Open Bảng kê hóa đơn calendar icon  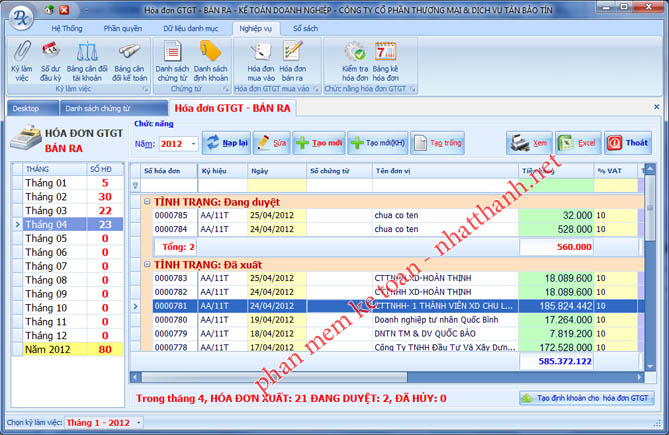coord(385,60)
